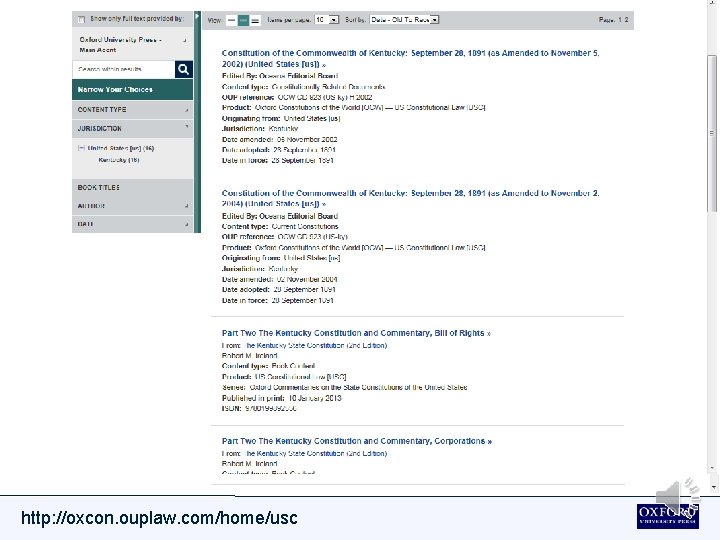The height and width of the screenshot is (540, 720).
Task: Open the items per page dropdown
Action: [326, 20]
